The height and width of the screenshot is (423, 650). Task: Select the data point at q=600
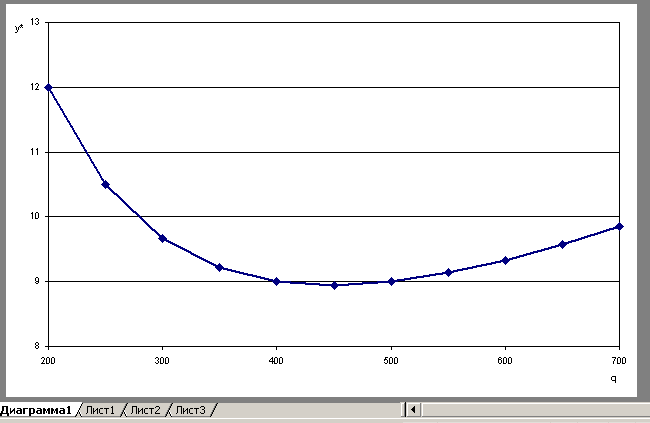click(x=505, y=260)
